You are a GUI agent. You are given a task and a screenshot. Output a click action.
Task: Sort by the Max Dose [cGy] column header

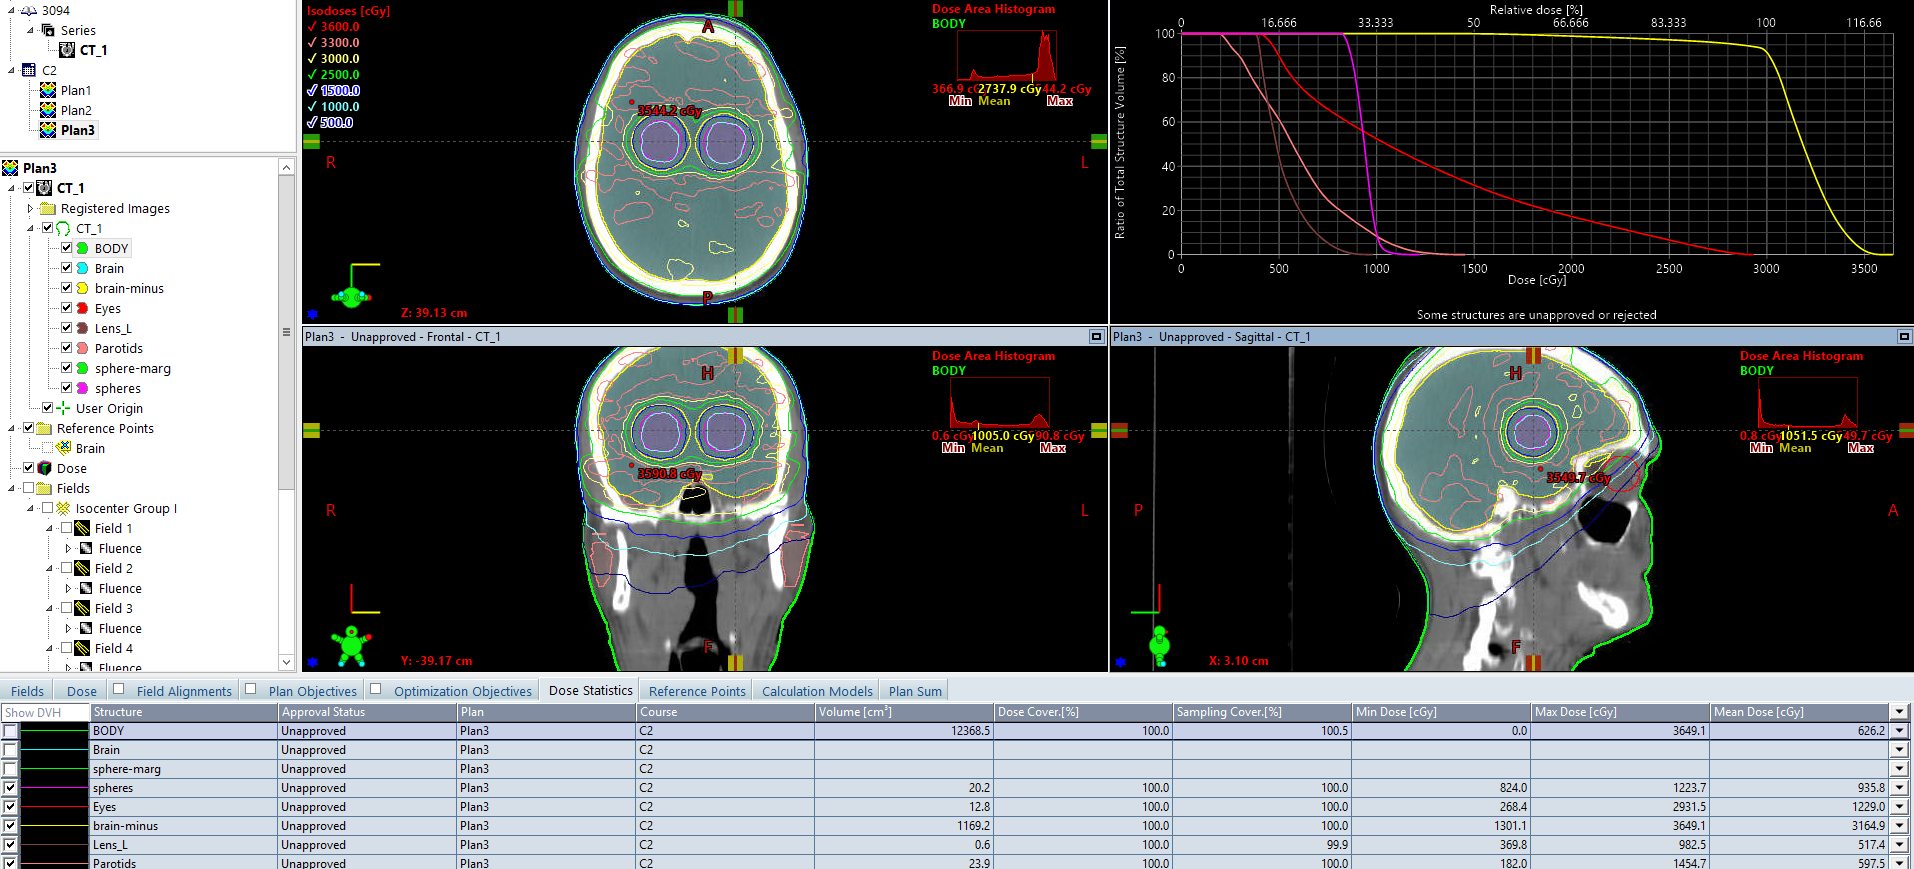point(1620,712)
